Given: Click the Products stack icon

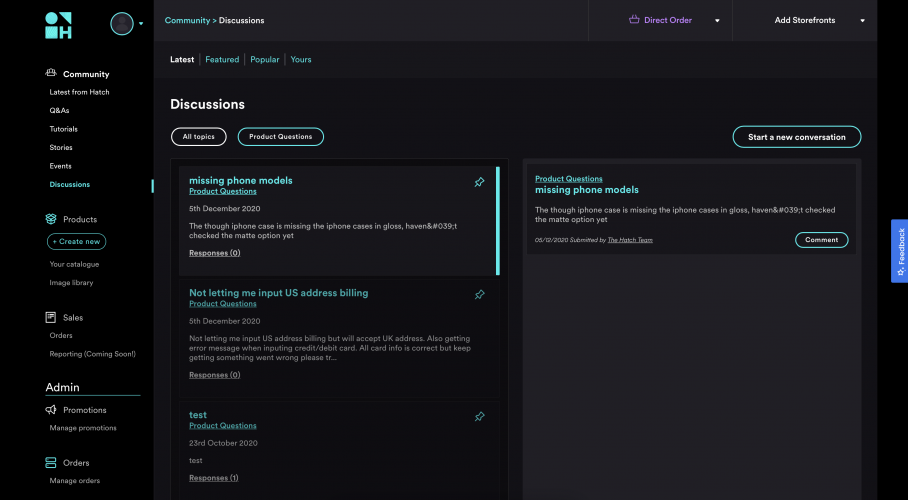Looking at the screenshot, I should click(x=51, y=219).
